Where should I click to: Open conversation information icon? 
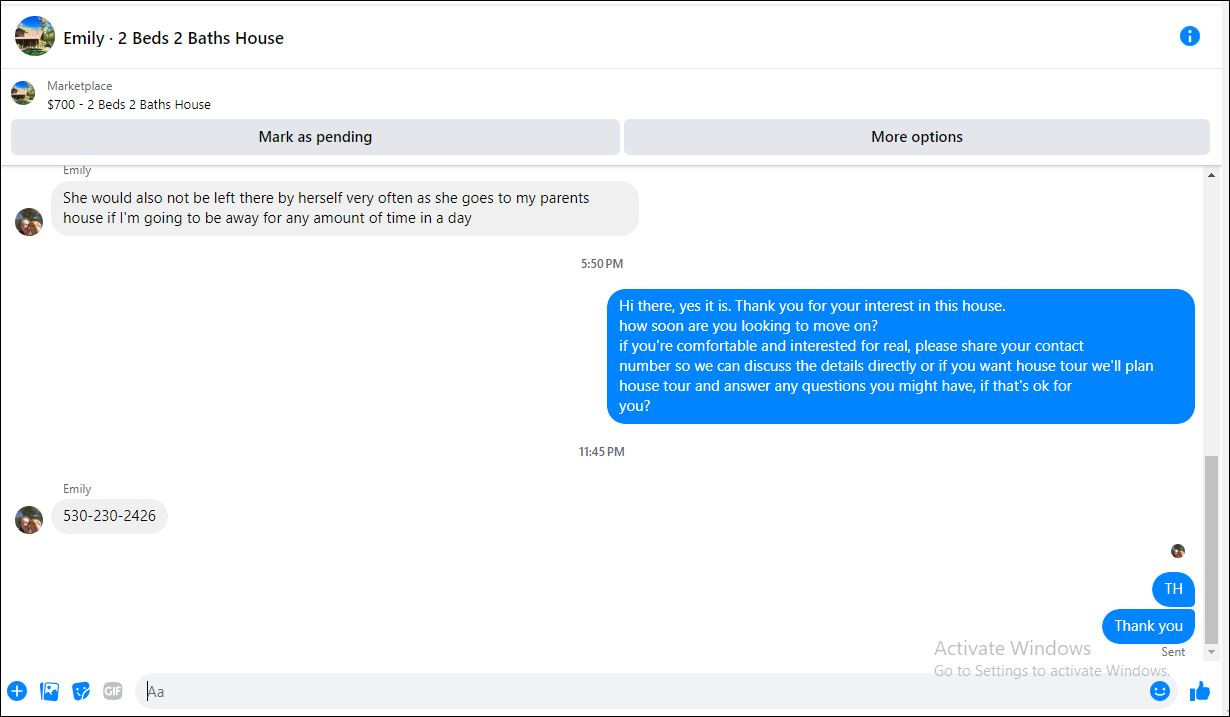pos(1189,36)
